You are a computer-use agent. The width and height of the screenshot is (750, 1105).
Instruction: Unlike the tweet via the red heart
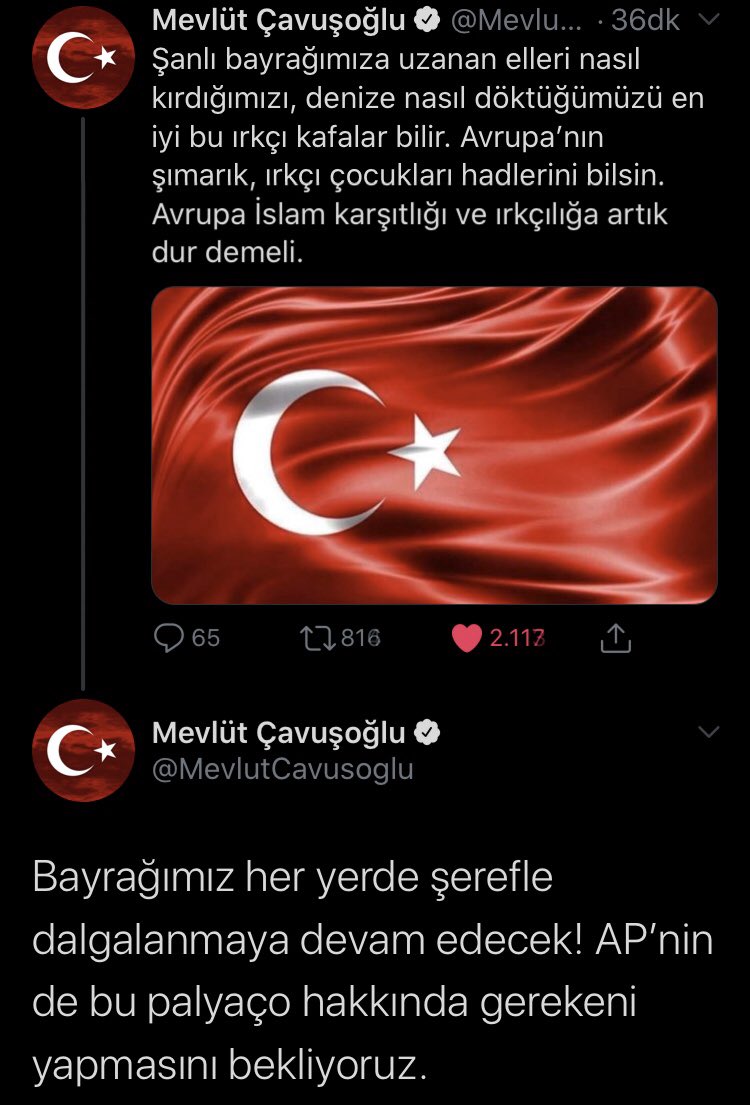coord(467,638)
